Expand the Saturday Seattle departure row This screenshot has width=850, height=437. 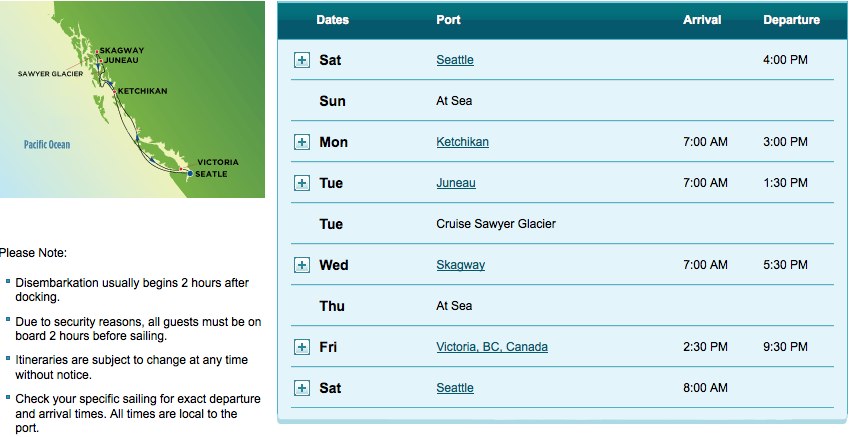coord(302,60)
